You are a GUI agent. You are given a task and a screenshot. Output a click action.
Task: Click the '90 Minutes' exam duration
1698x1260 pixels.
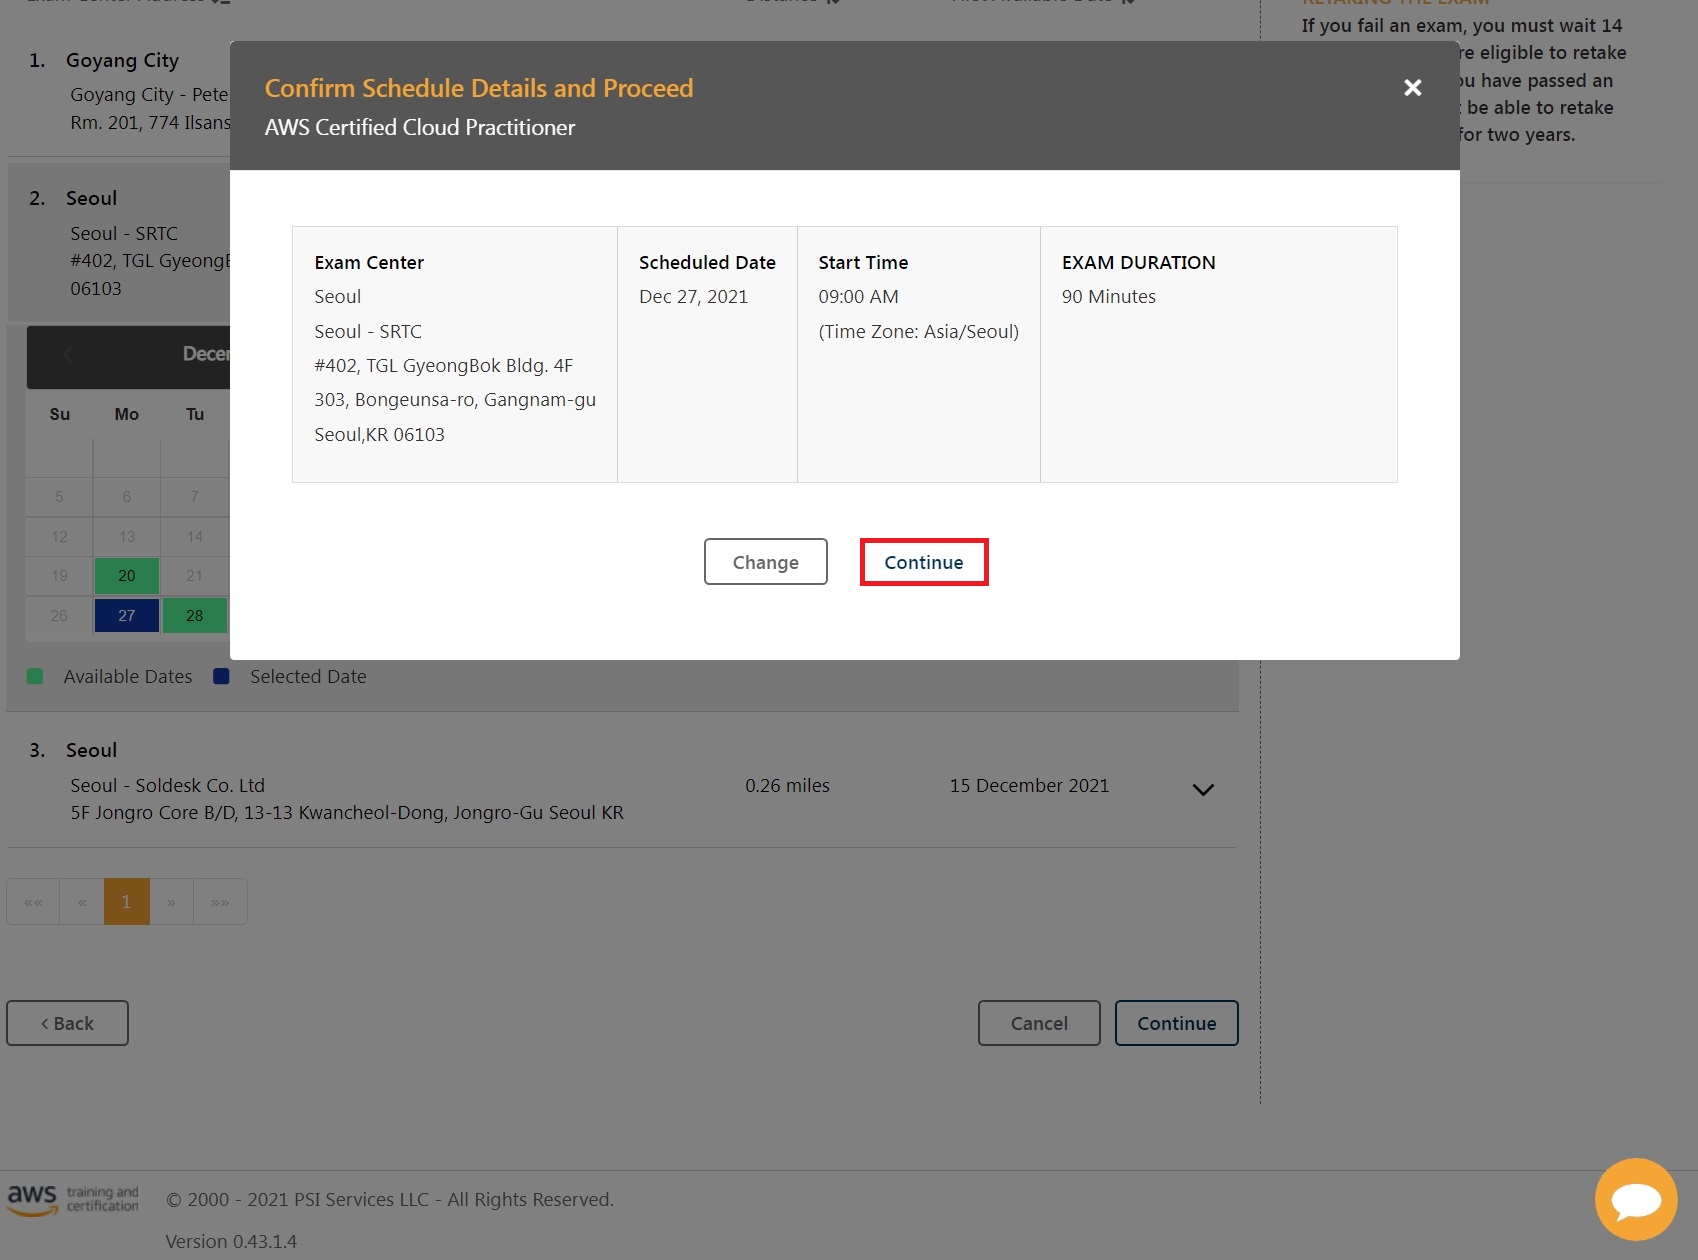pyautogui.click(x=1108, y=296)
